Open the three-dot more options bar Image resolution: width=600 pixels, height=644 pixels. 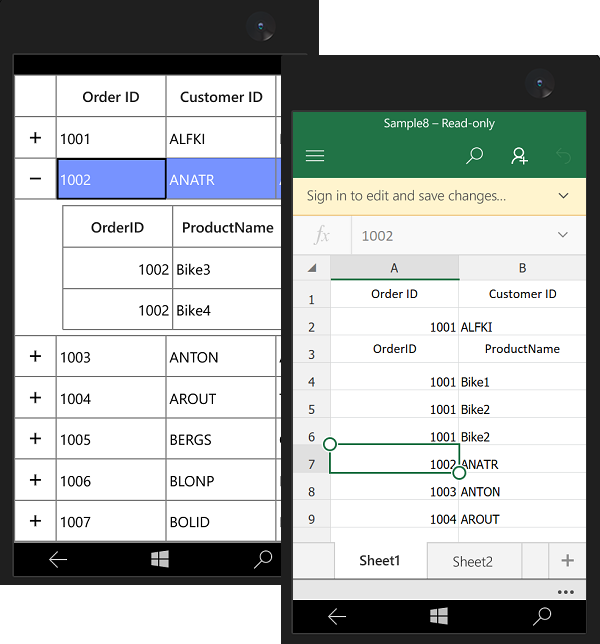(566, 592)
